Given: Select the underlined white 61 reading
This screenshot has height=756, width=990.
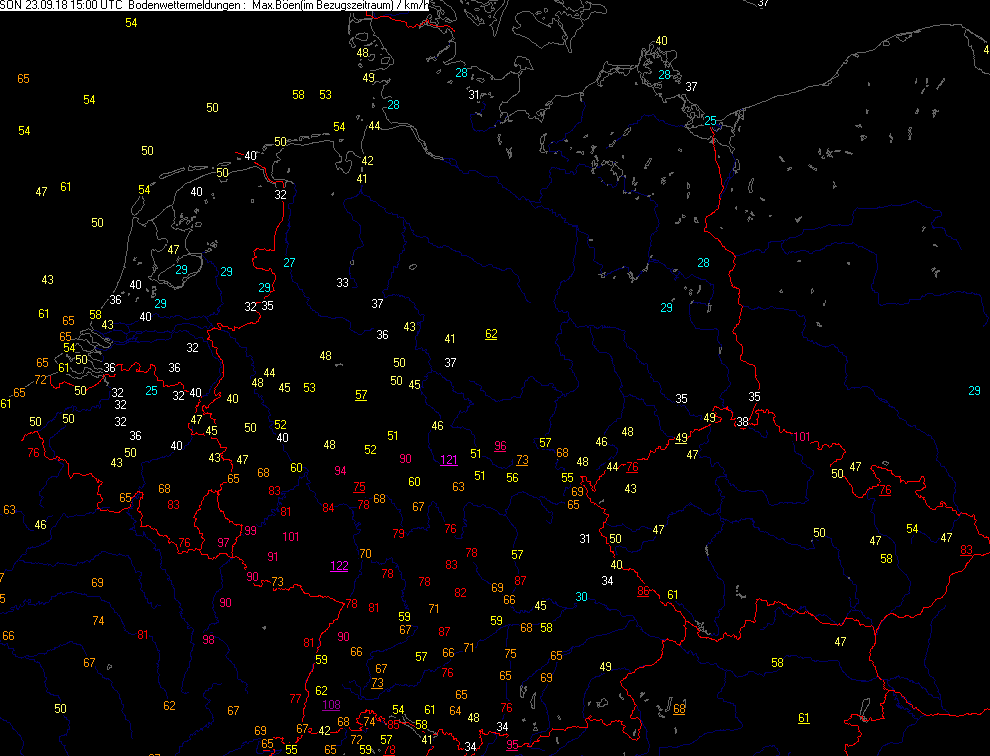Looking at the screenshot, I should 804,717.
